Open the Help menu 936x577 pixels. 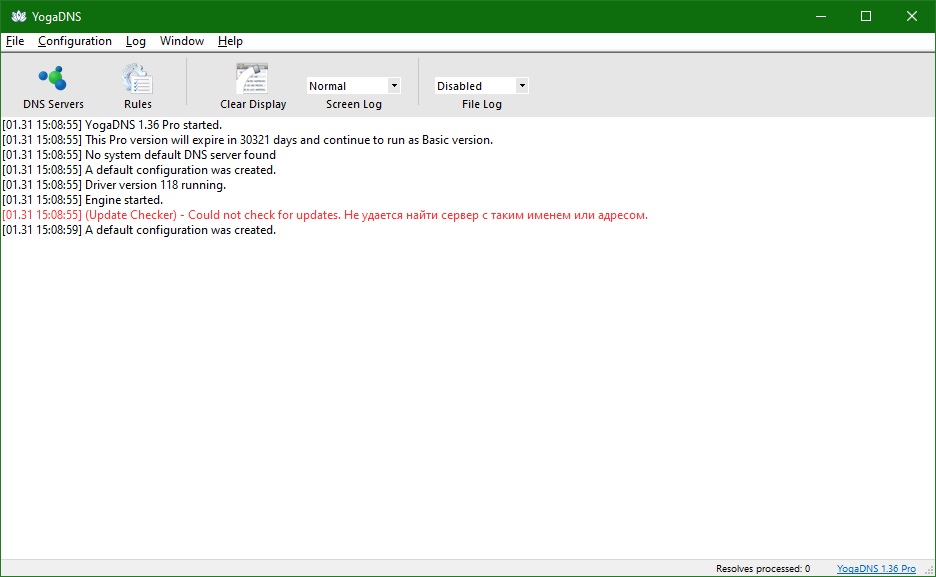coord(230,41)
